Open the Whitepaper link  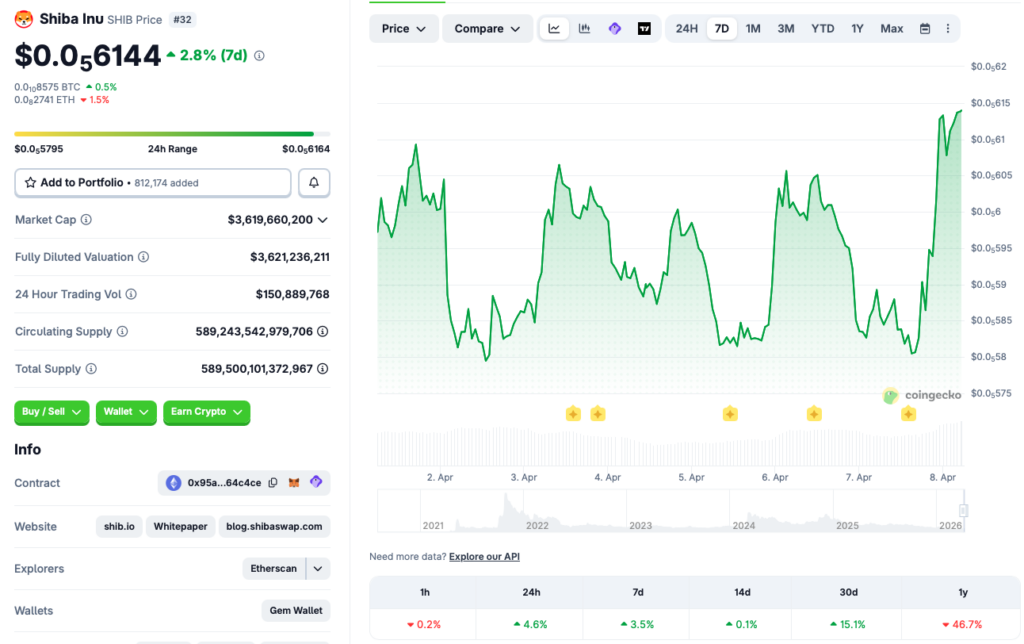[x=180, y=526]
